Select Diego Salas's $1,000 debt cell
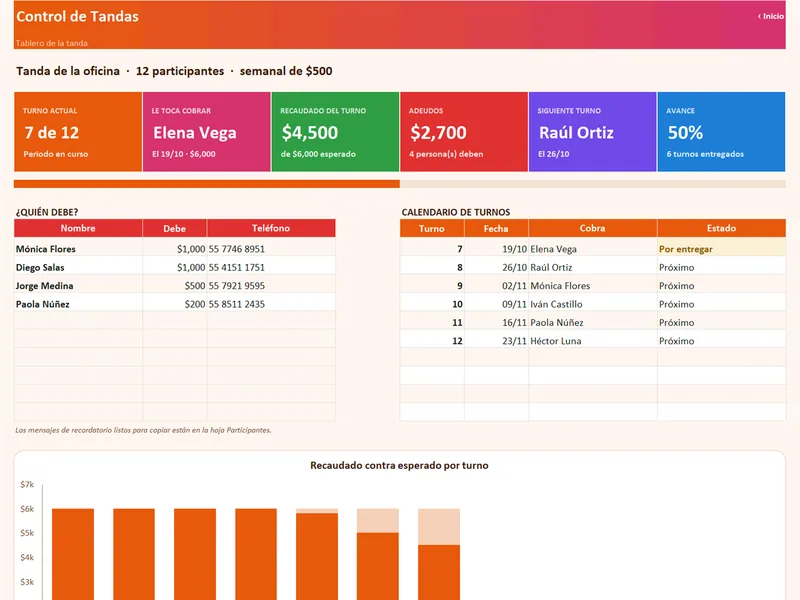 (174, 267)
